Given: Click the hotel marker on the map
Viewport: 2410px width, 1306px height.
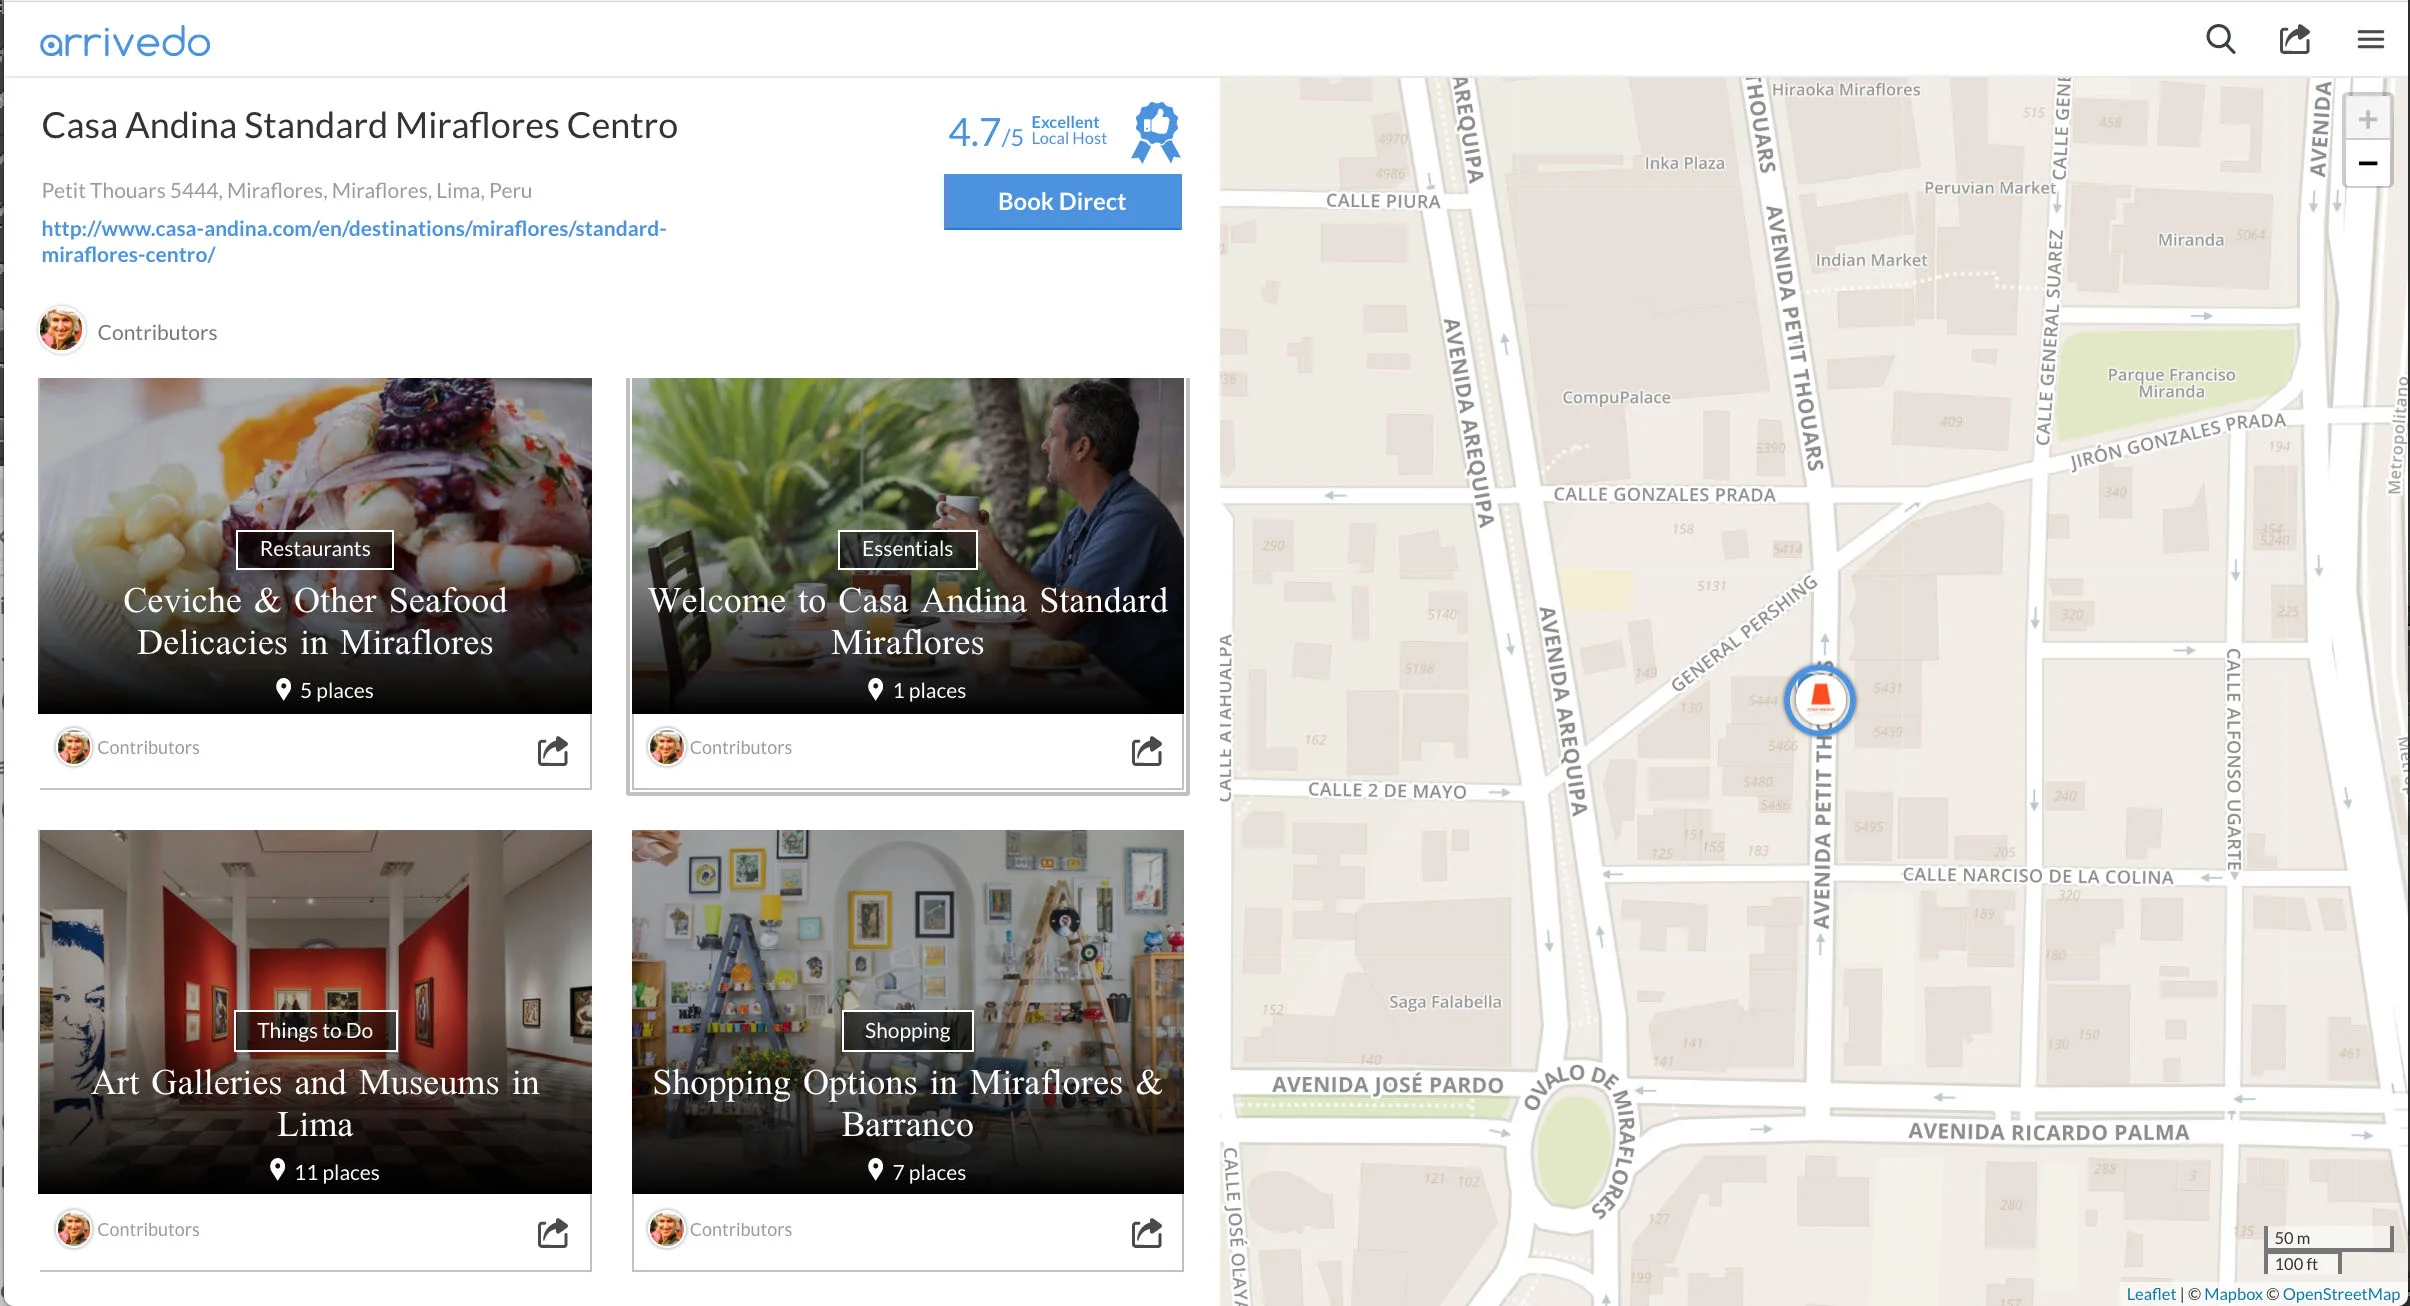Looking at the screenshot, I should pyautogui.click(x=1819, y=700).
